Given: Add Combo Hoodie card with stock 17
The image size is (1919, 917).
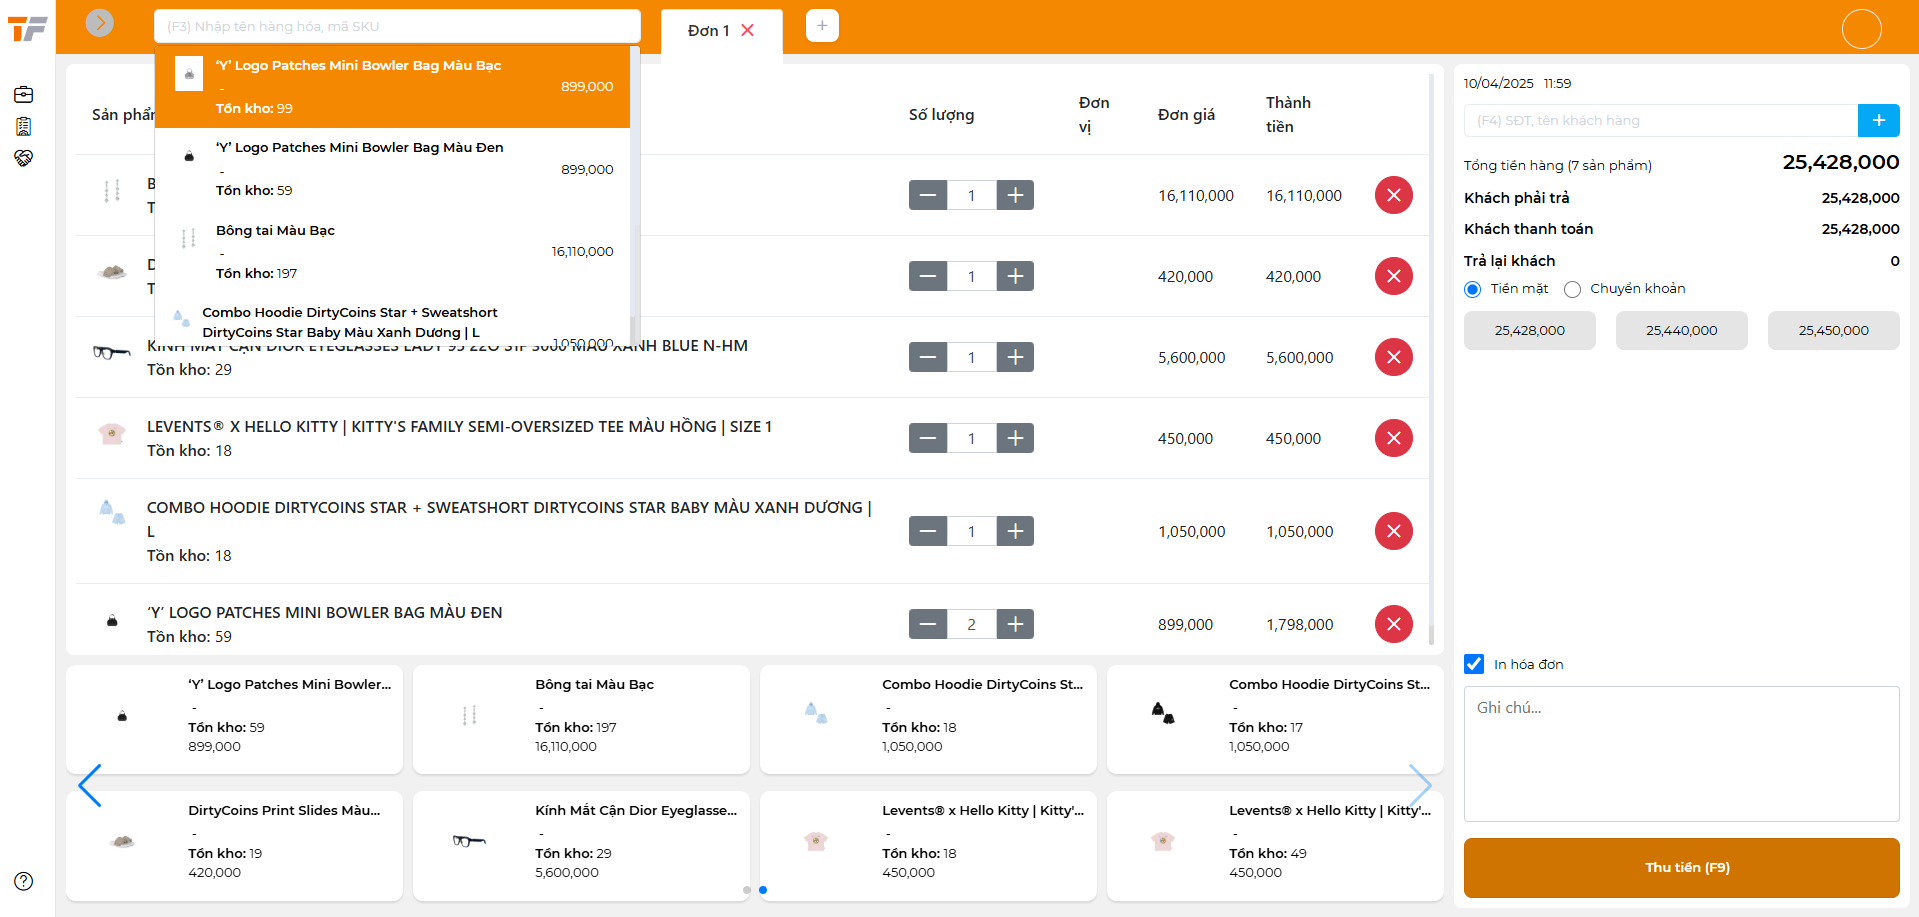Looking at the screenshot, I should 1275,719.
